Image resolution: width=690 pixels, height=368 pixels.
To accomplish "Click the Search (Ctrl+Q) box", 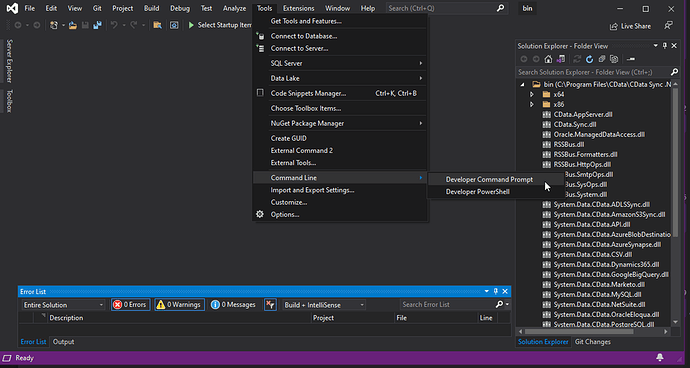I will tap(441, 8).
